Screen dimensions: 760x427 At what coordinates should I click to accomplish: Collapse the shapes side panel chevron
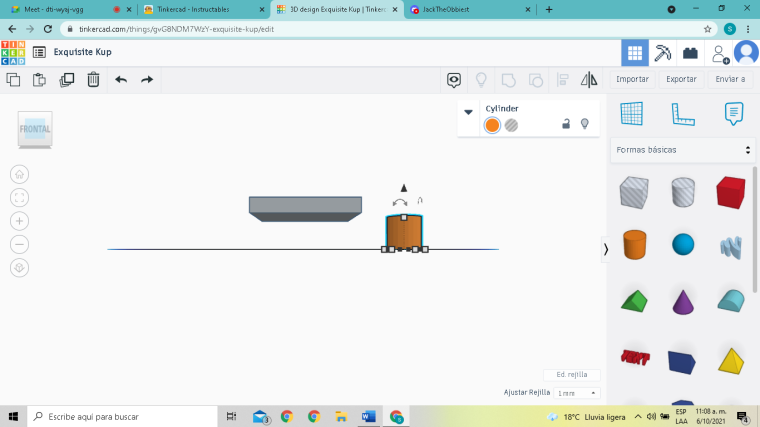pos(605,250)
